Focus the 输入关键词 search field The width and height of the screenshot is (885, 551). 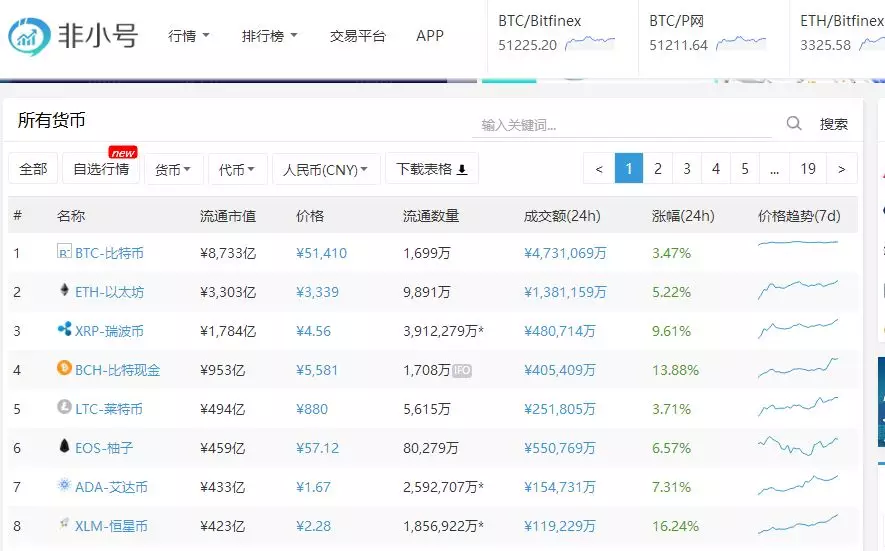coord(622,125)
